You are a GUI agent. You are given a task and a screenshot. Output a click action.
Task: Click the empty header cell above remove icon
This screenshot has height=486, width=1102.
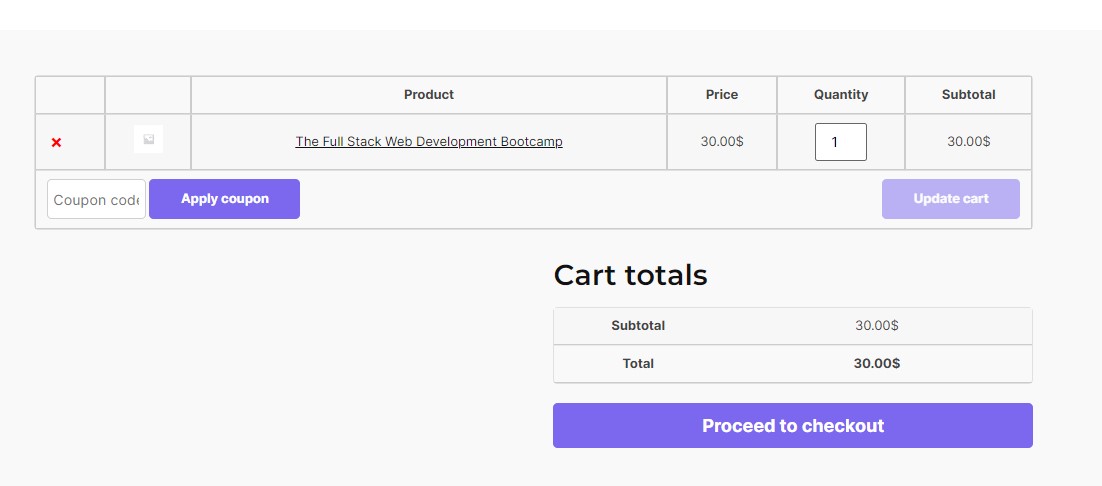tap(70, 95)
